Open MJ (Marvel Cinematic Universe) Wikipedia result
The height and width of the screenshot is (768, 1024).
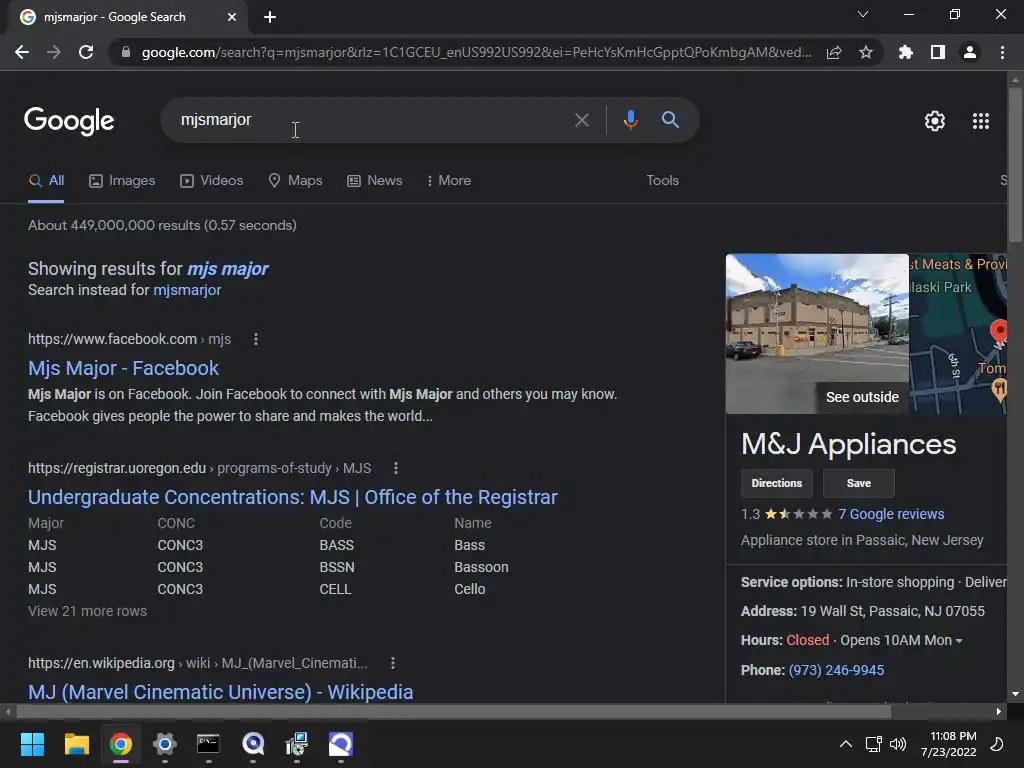pyautogui.click(x=221, y=692)
